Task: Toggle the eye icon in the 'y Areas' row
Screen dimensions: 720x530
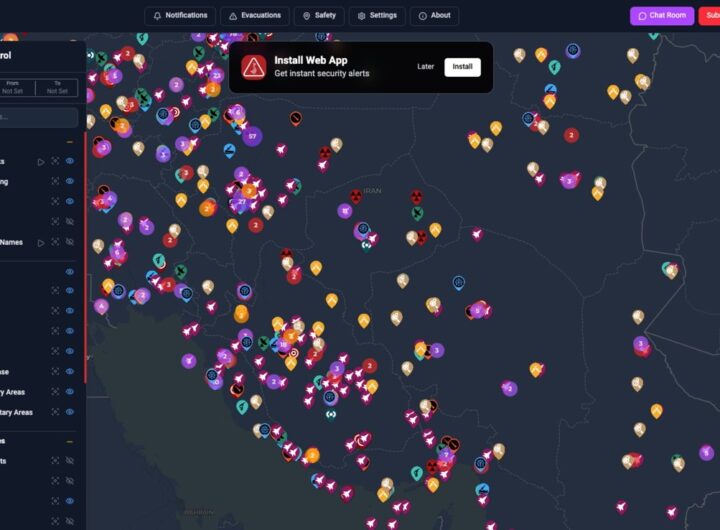Action: click(70, 391)
